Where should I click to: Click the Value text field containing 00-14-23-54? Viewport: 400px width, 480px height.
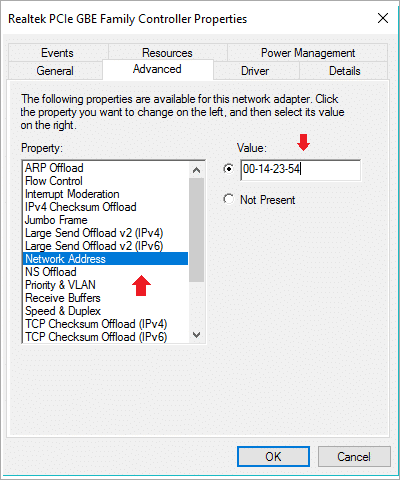click(x=301, y=170)
